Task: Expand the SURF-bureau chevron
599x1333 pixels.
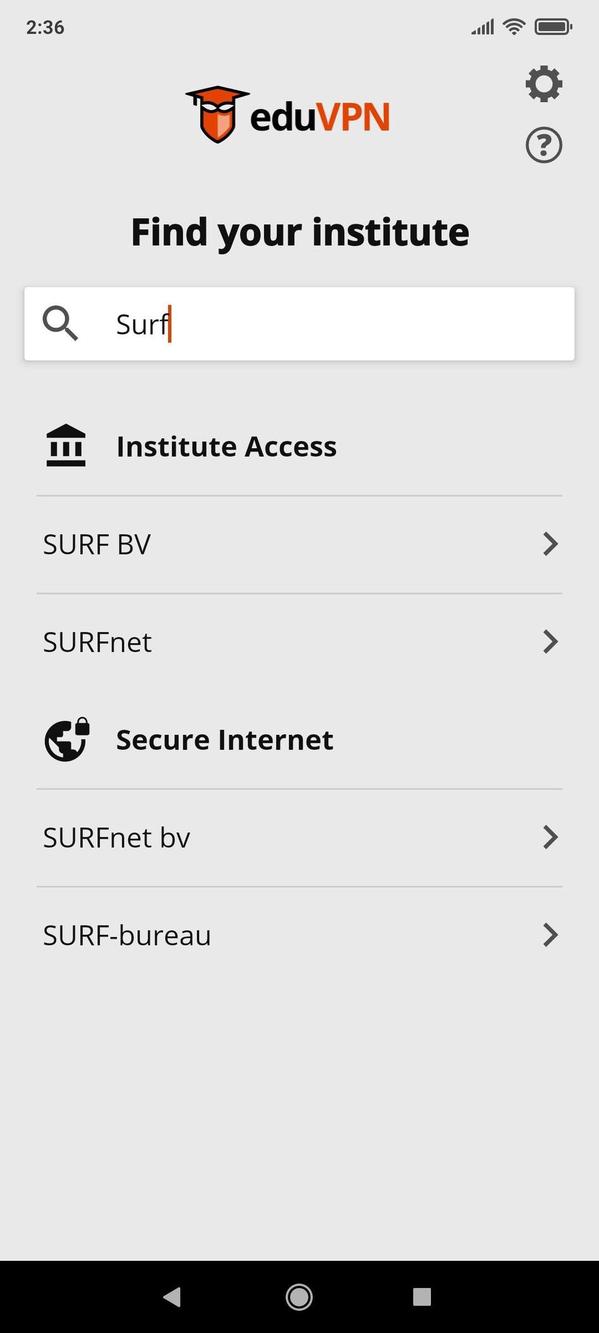Action: tap(550, 934)
